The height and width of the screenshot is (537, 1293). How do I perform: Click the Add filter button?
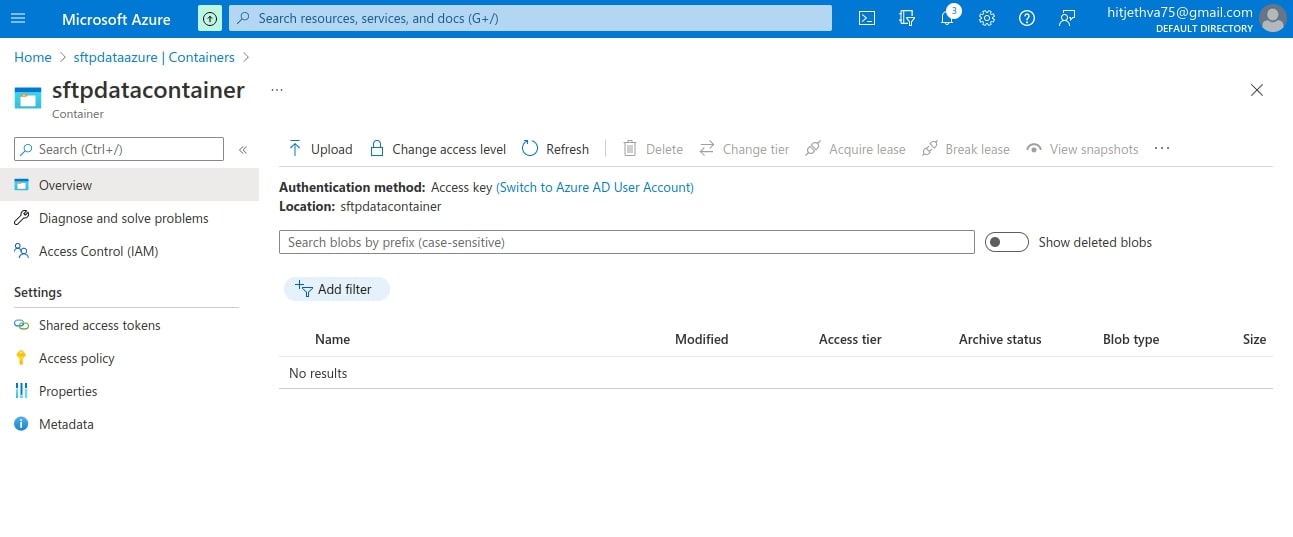(337, 289)
